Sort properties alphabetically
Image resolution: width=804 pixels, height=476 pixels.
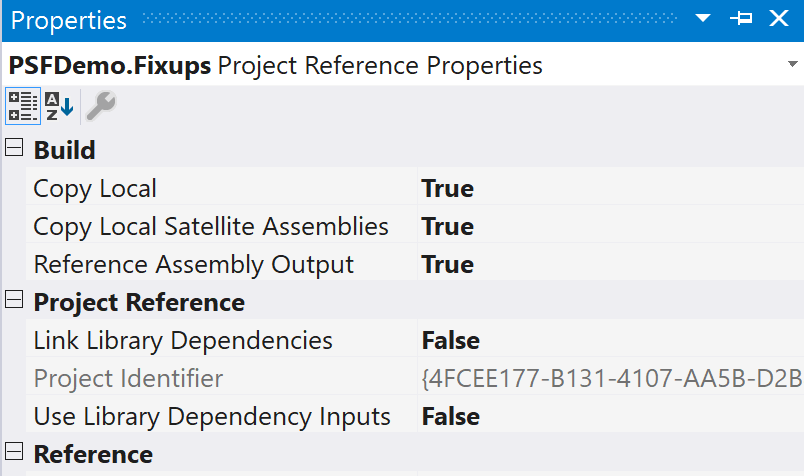(59, 104)
